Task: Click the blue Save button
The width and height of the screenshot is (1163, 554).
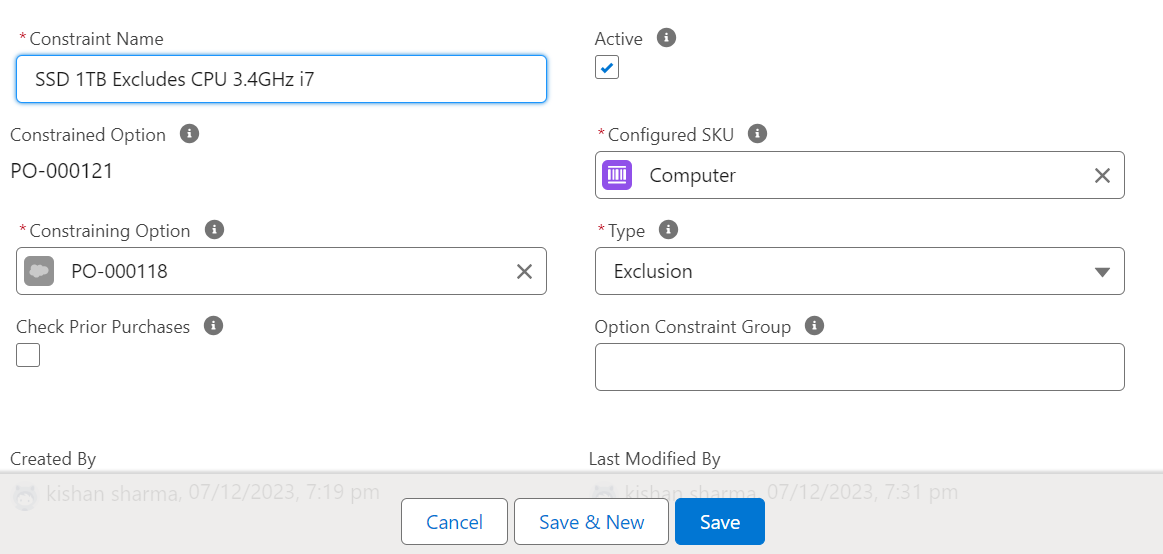Action: click(719, 522)
